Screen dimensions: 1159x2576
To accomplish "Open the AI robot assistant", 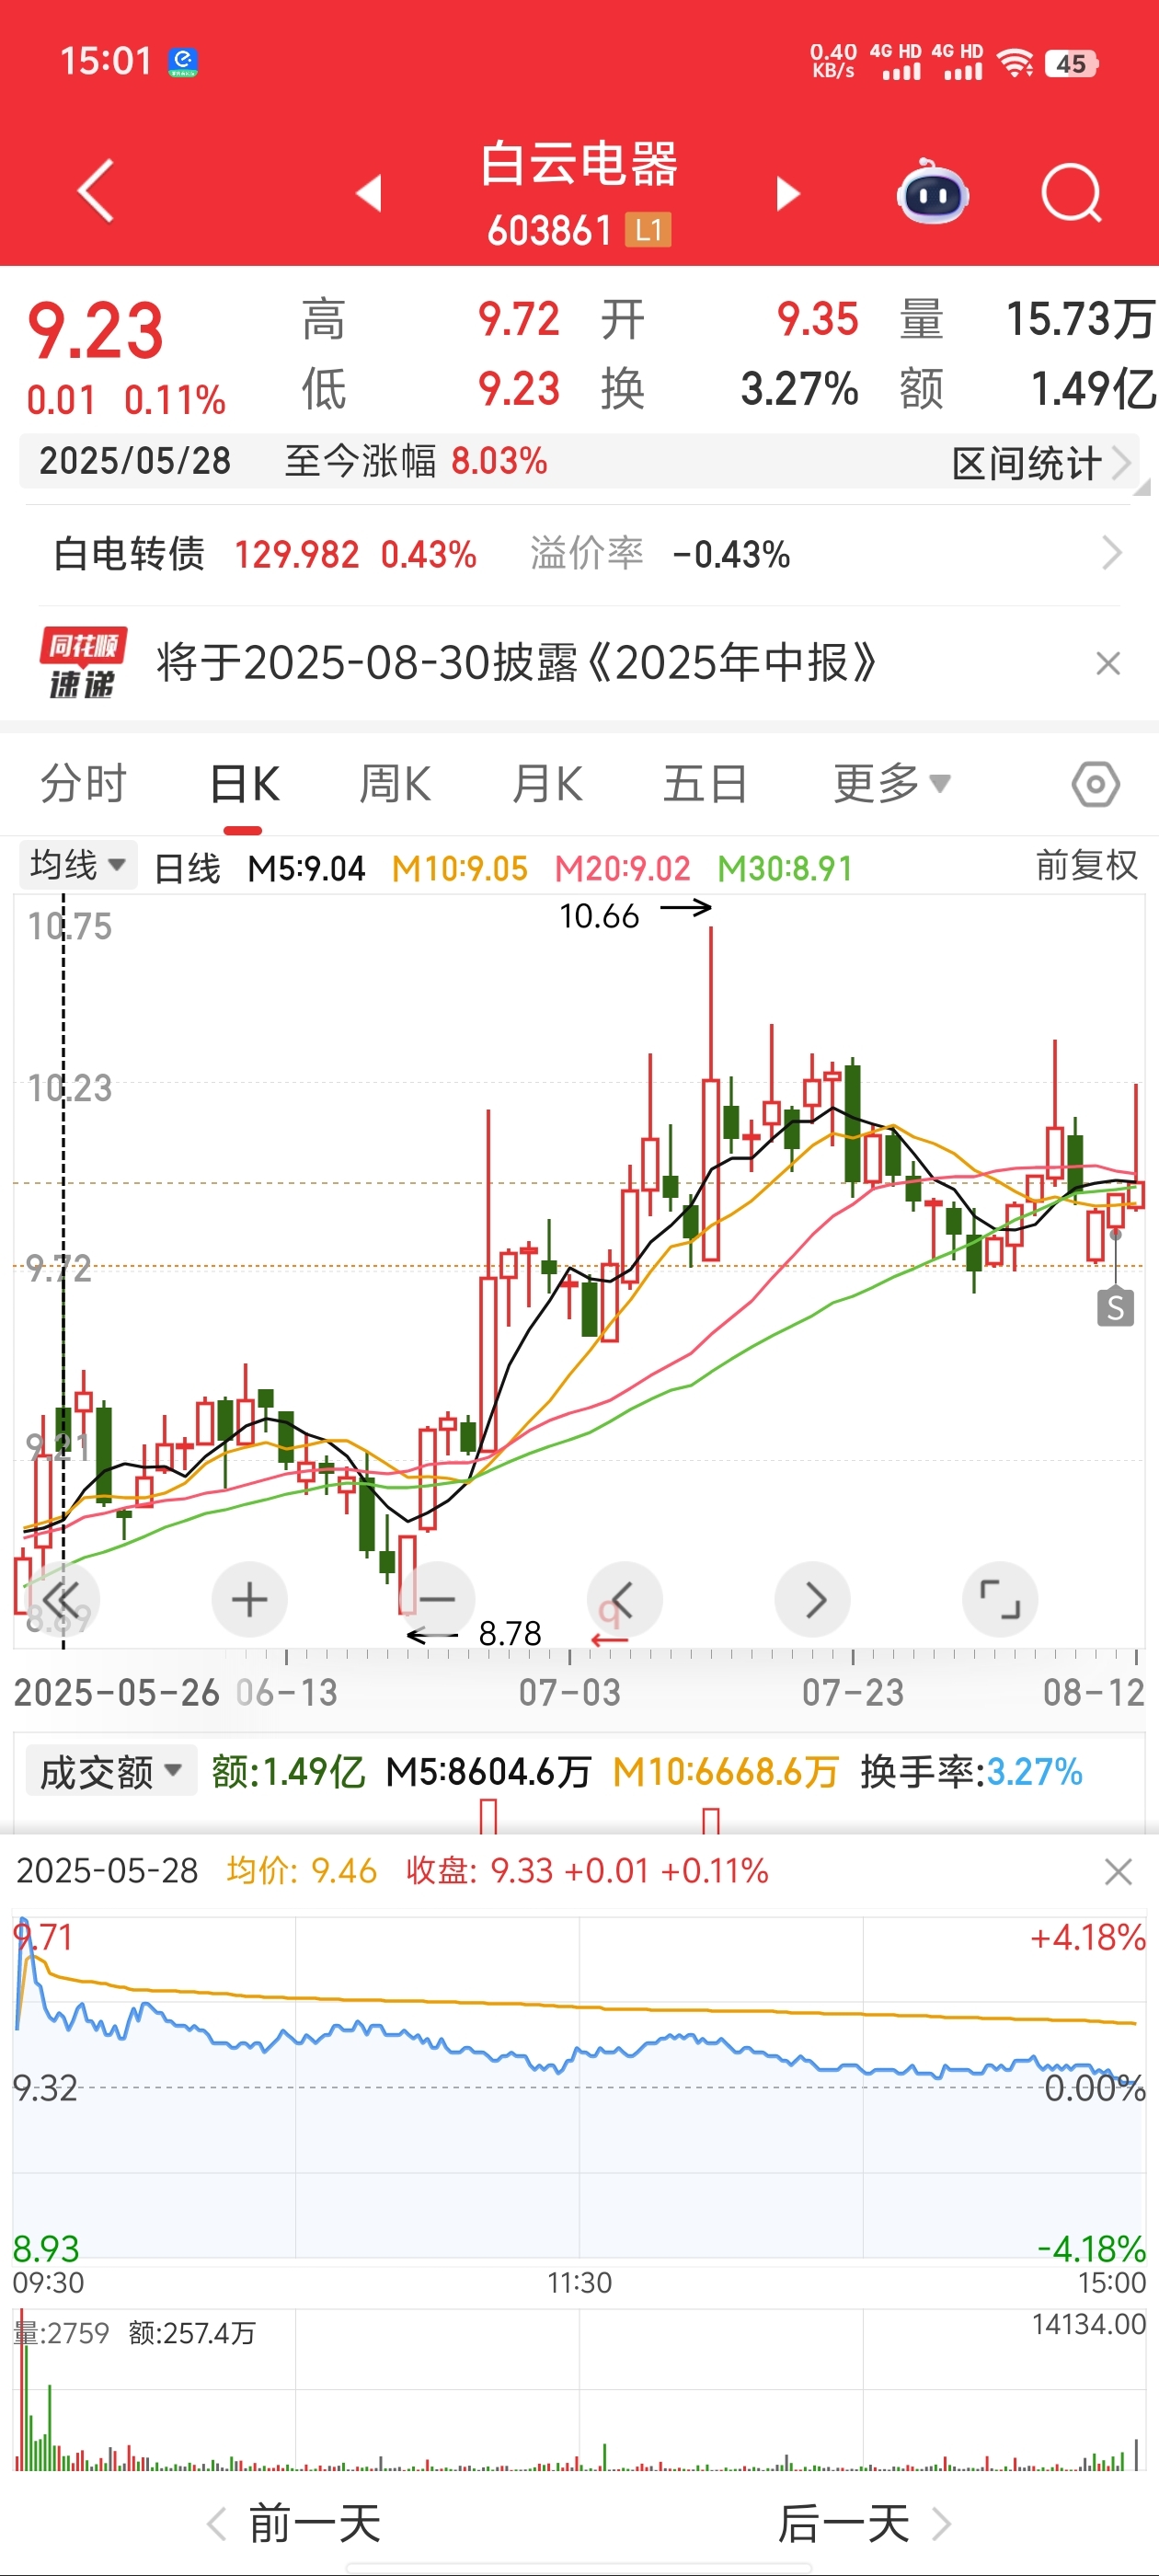I will (932, 192).
